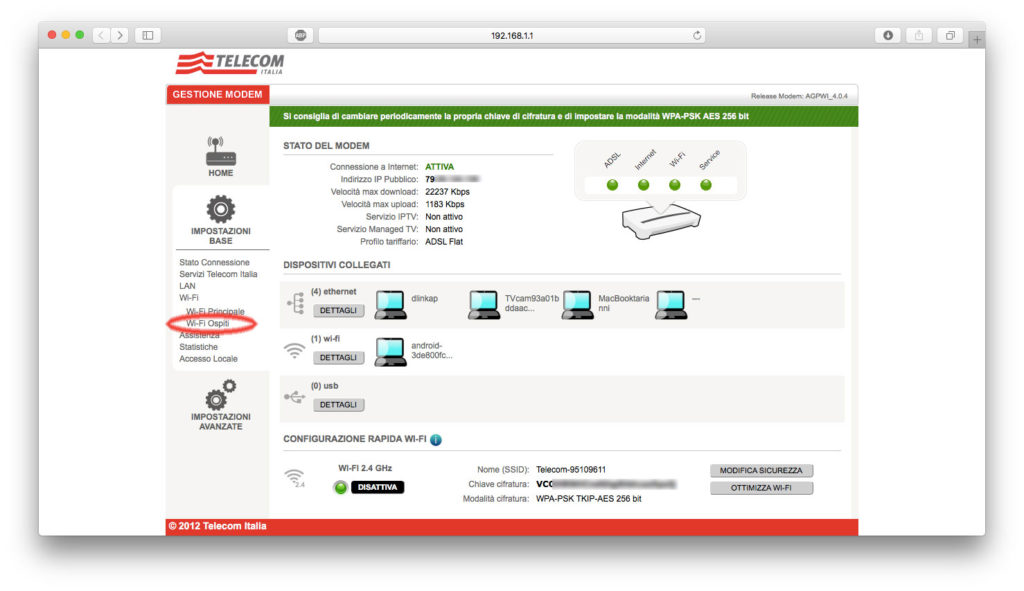Click the usb connection icon
This screenshot has height=591, width=1024.
295,396
